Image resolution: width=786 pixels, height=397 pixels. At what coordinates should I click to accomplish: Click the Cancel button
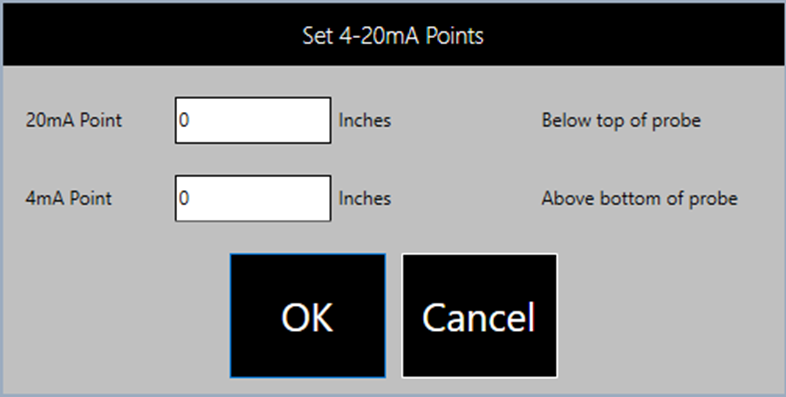tap(479, 316)
